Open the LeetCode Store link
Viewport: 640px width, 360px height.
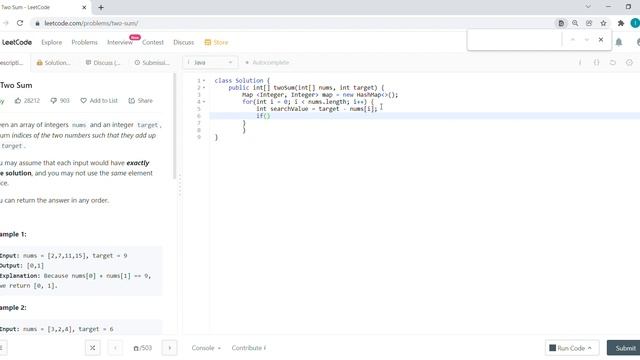click(216, 42)
